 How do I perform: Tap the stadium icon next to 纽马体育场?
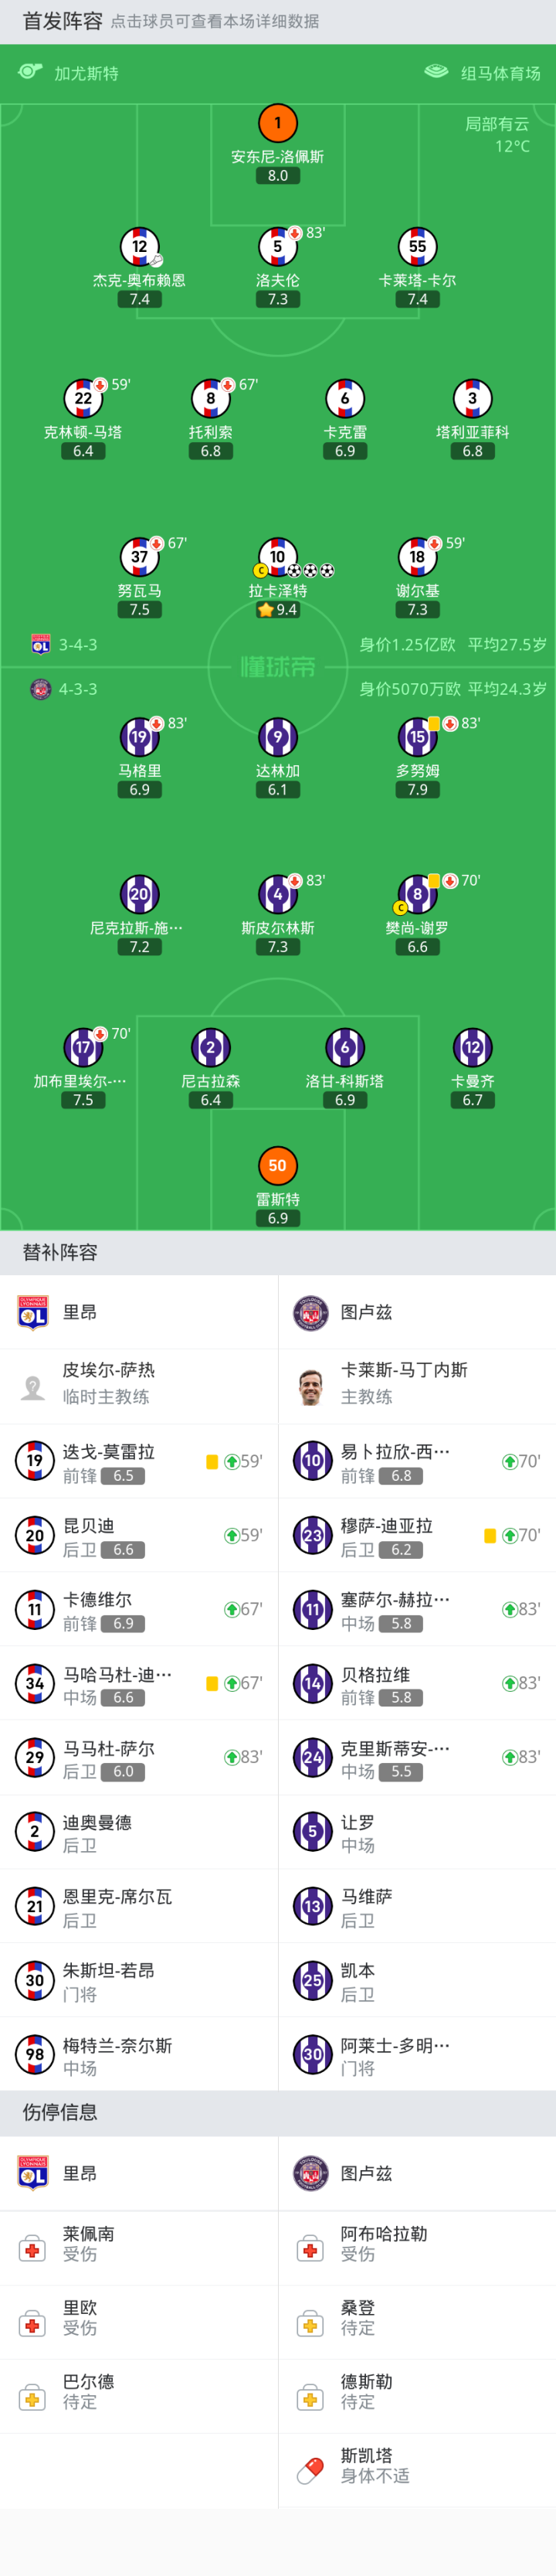click(x=436, y=72)
